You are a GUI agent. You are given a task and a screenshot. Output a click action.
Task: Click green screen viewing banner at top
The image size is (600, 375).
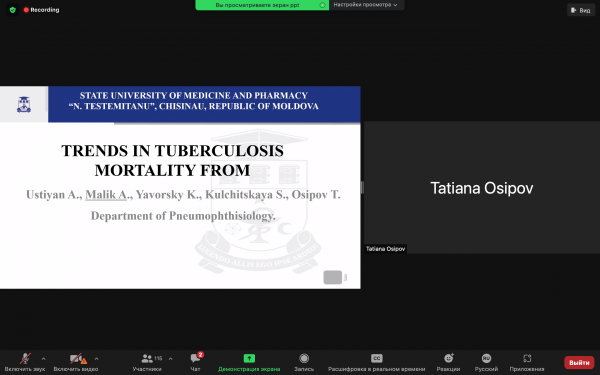pos(262,5)
